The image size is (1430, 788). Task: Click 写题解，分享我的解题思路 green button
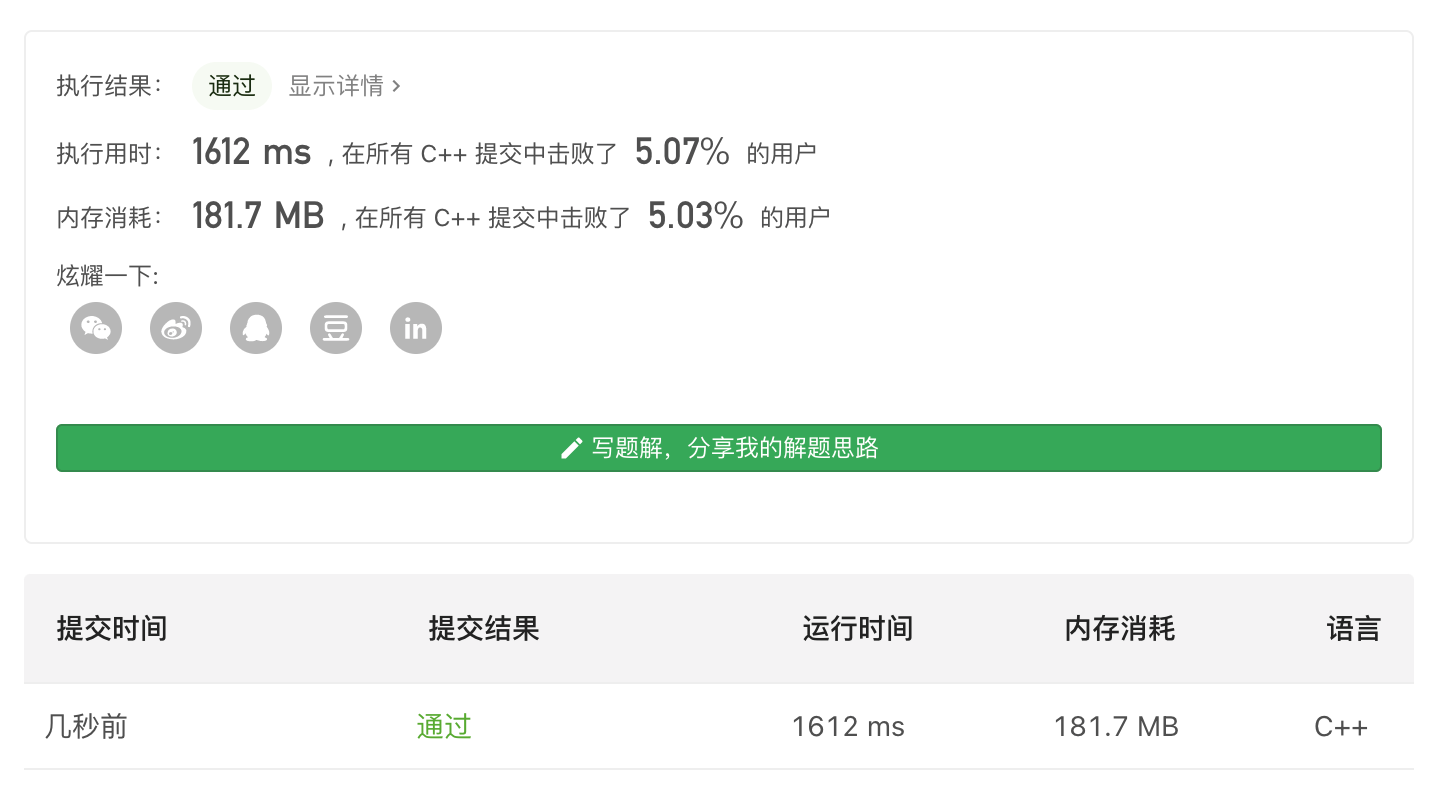(719, 448)
